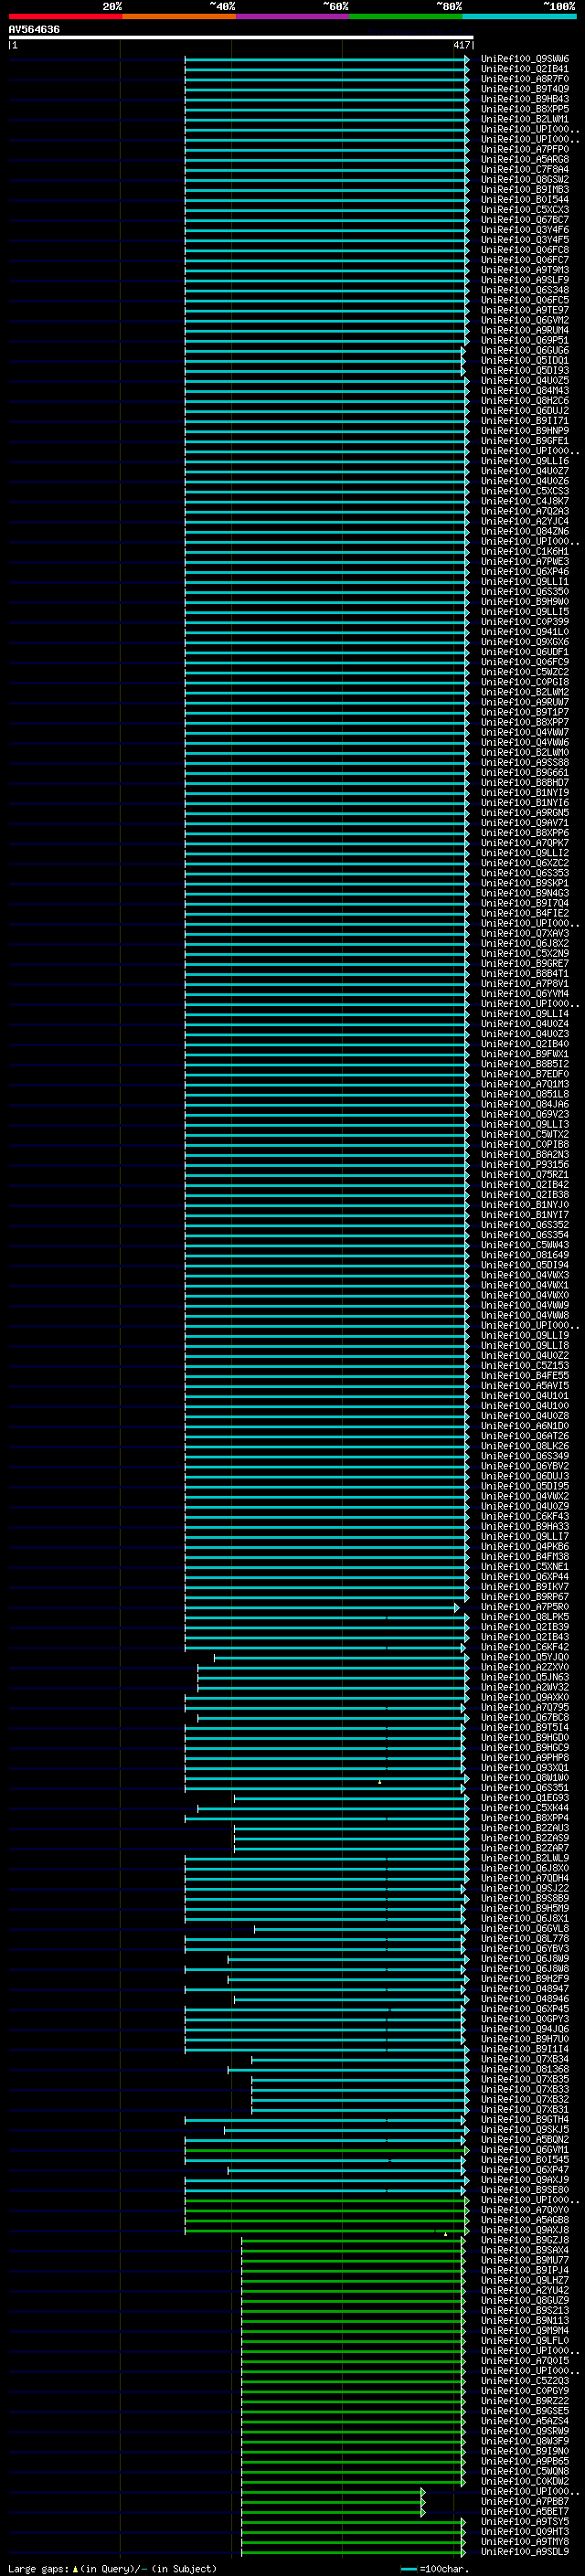Select the UniRef100_C5Z2Q3 label
Screen dimensions: 585x2576
pyautogui.click(x=525, y=2380)
